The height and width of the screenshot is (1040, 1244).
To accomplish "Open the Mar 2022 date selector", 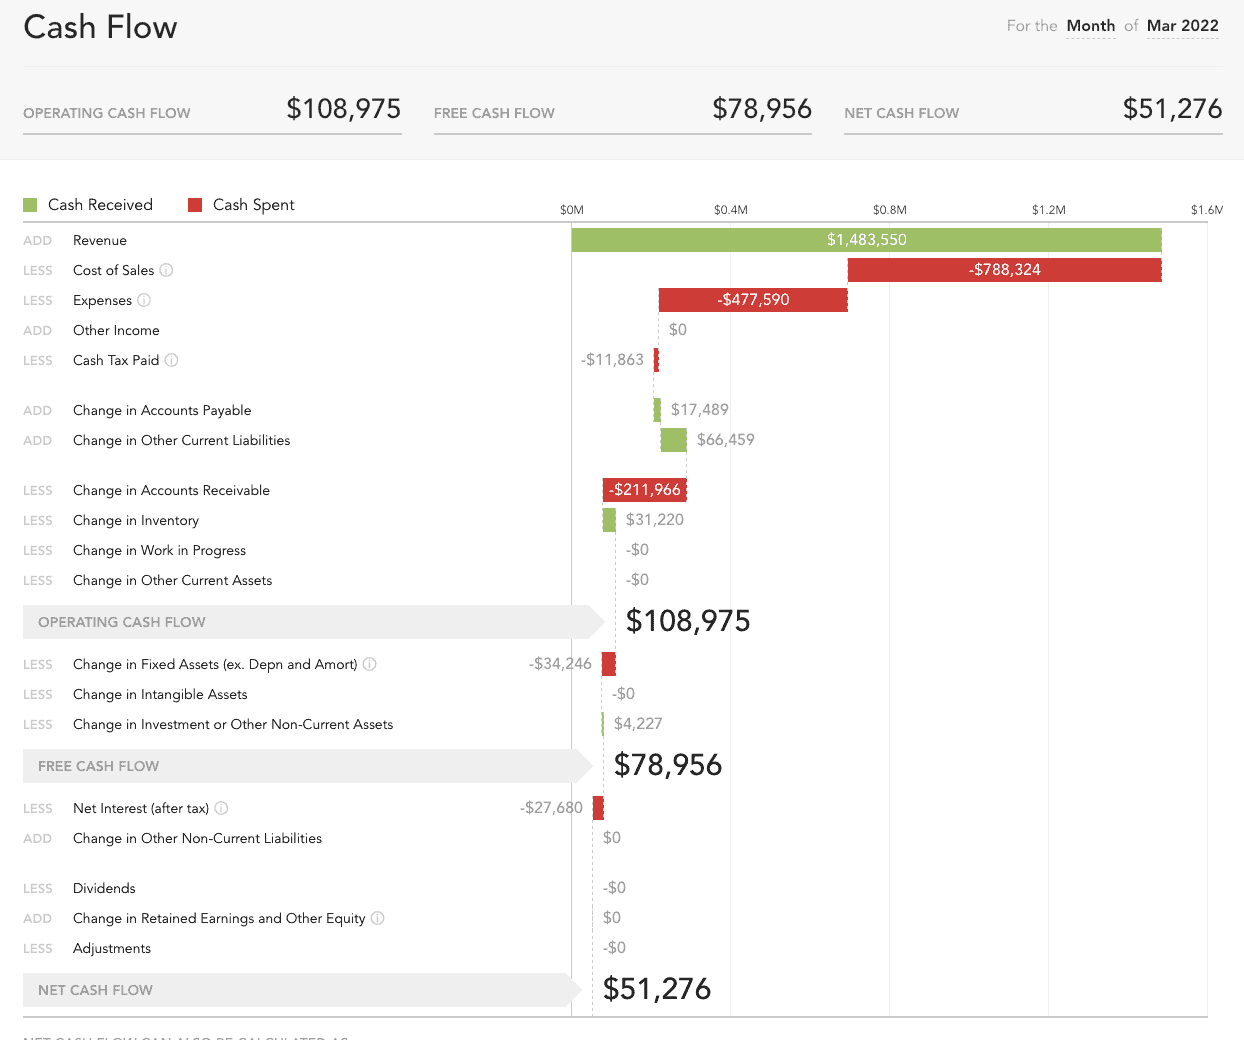I will pos(1183,26).
